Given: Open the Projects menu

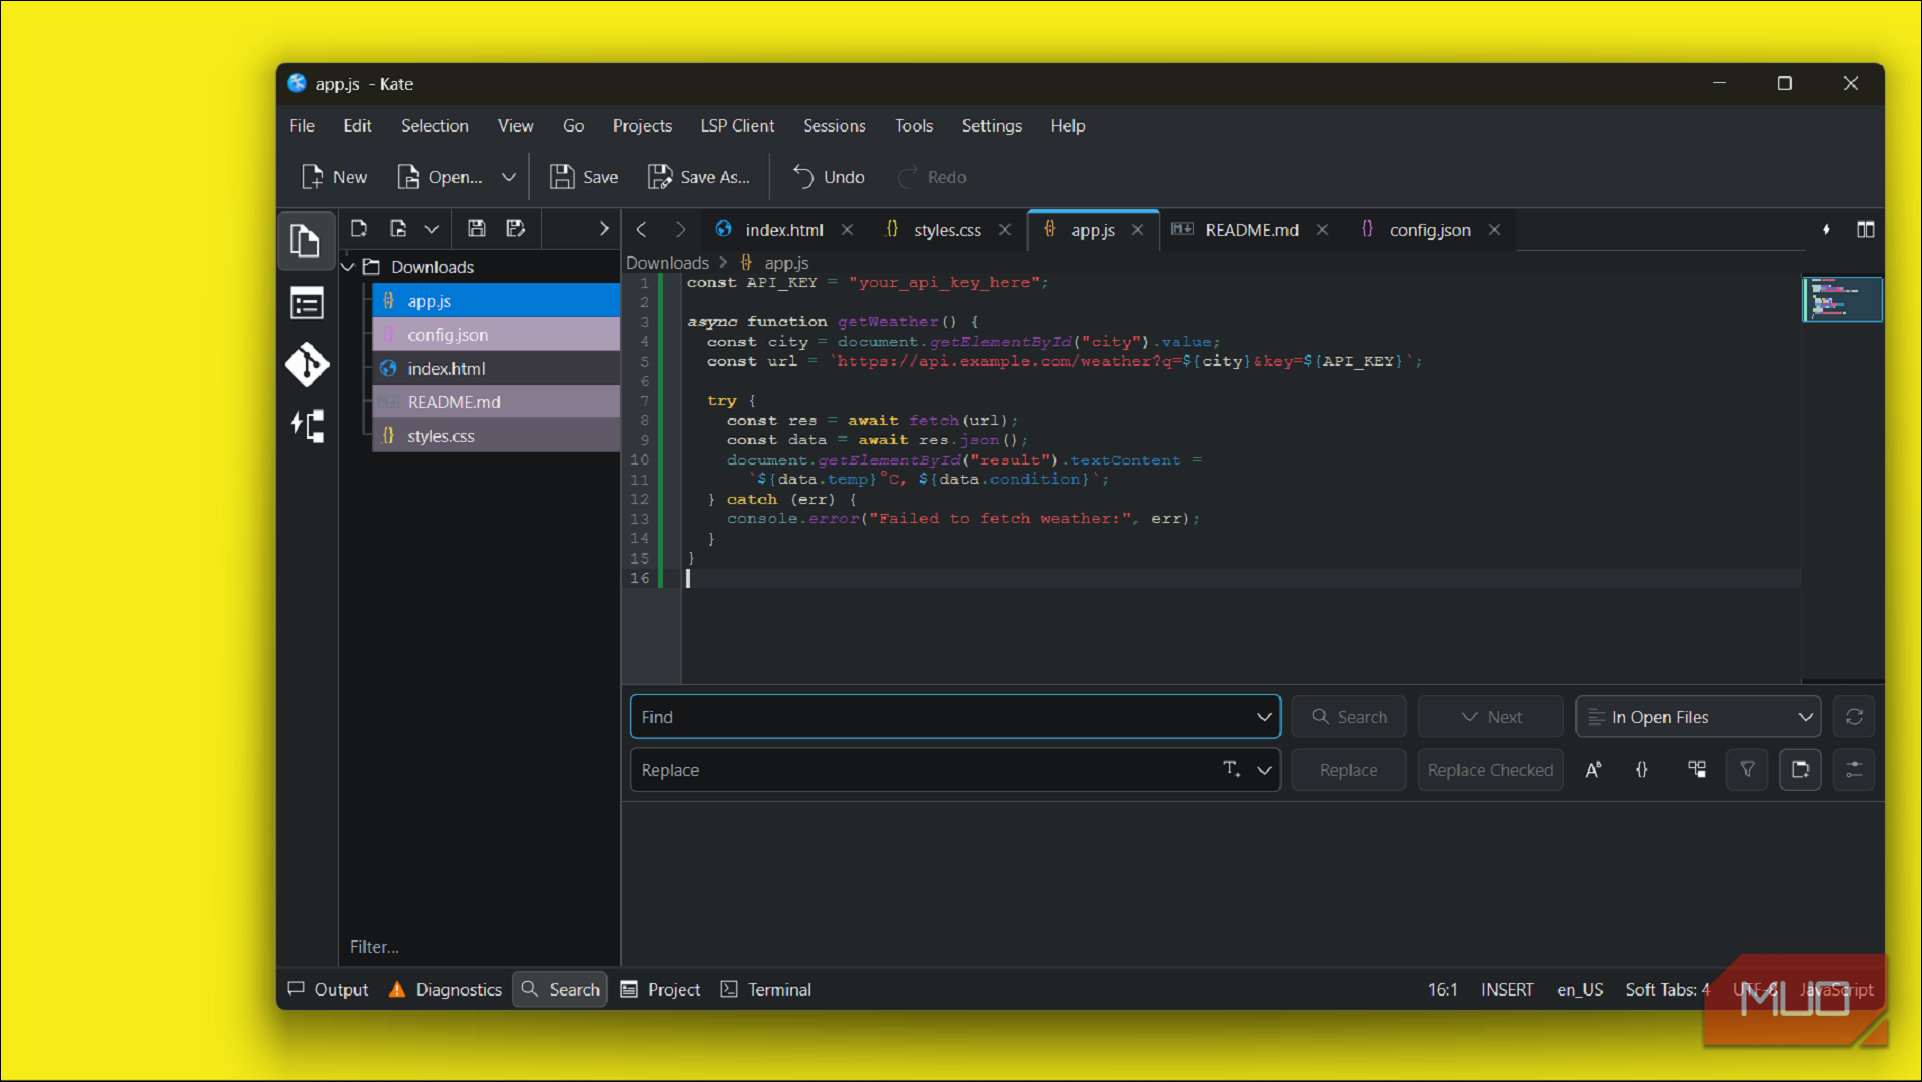Looking at the screenshot, I should tap(642, 126).
